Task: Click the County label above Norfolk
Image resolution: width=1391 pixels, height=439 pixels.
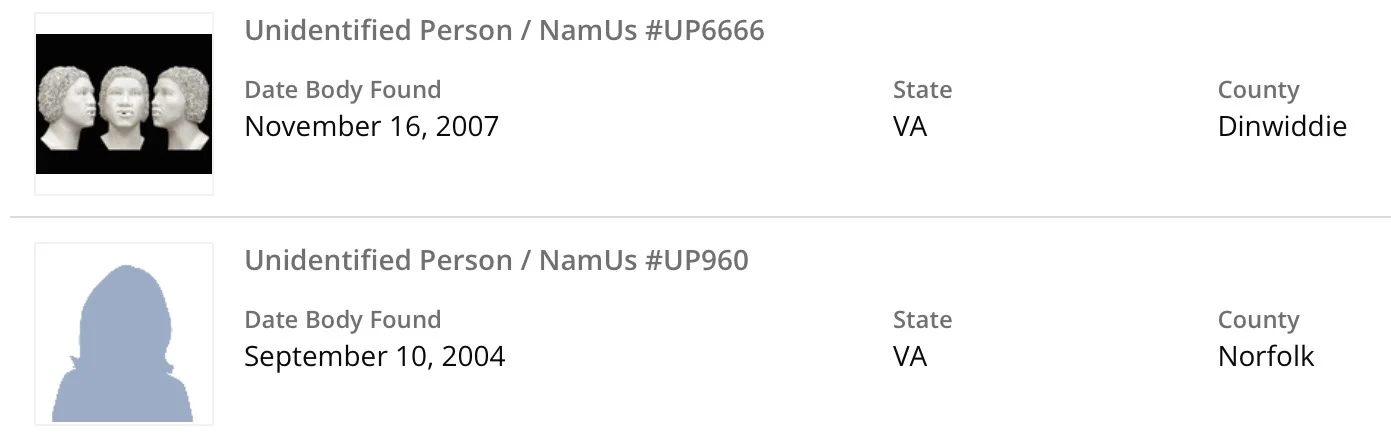Action: pos(1258,320)
